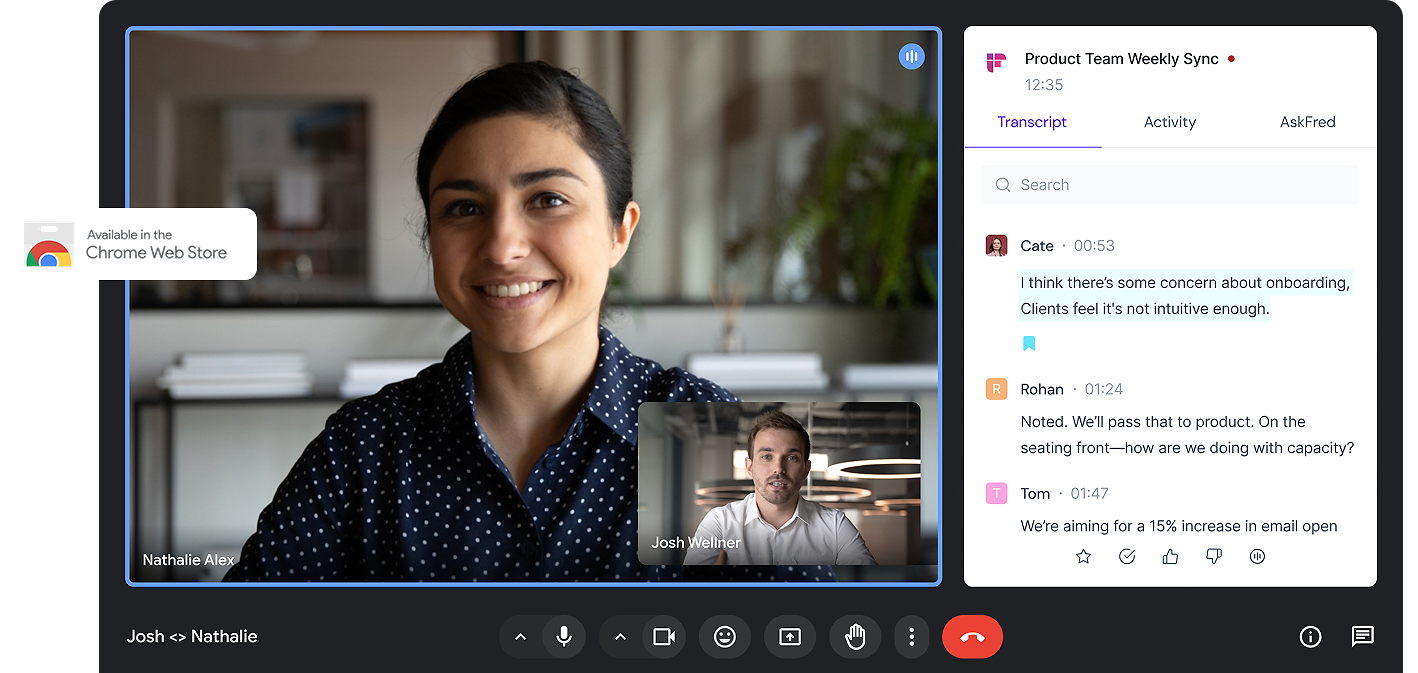Click Cate's avatar in transcript
This screenshot has width=1418, height=673.
[x=996, y=246]
